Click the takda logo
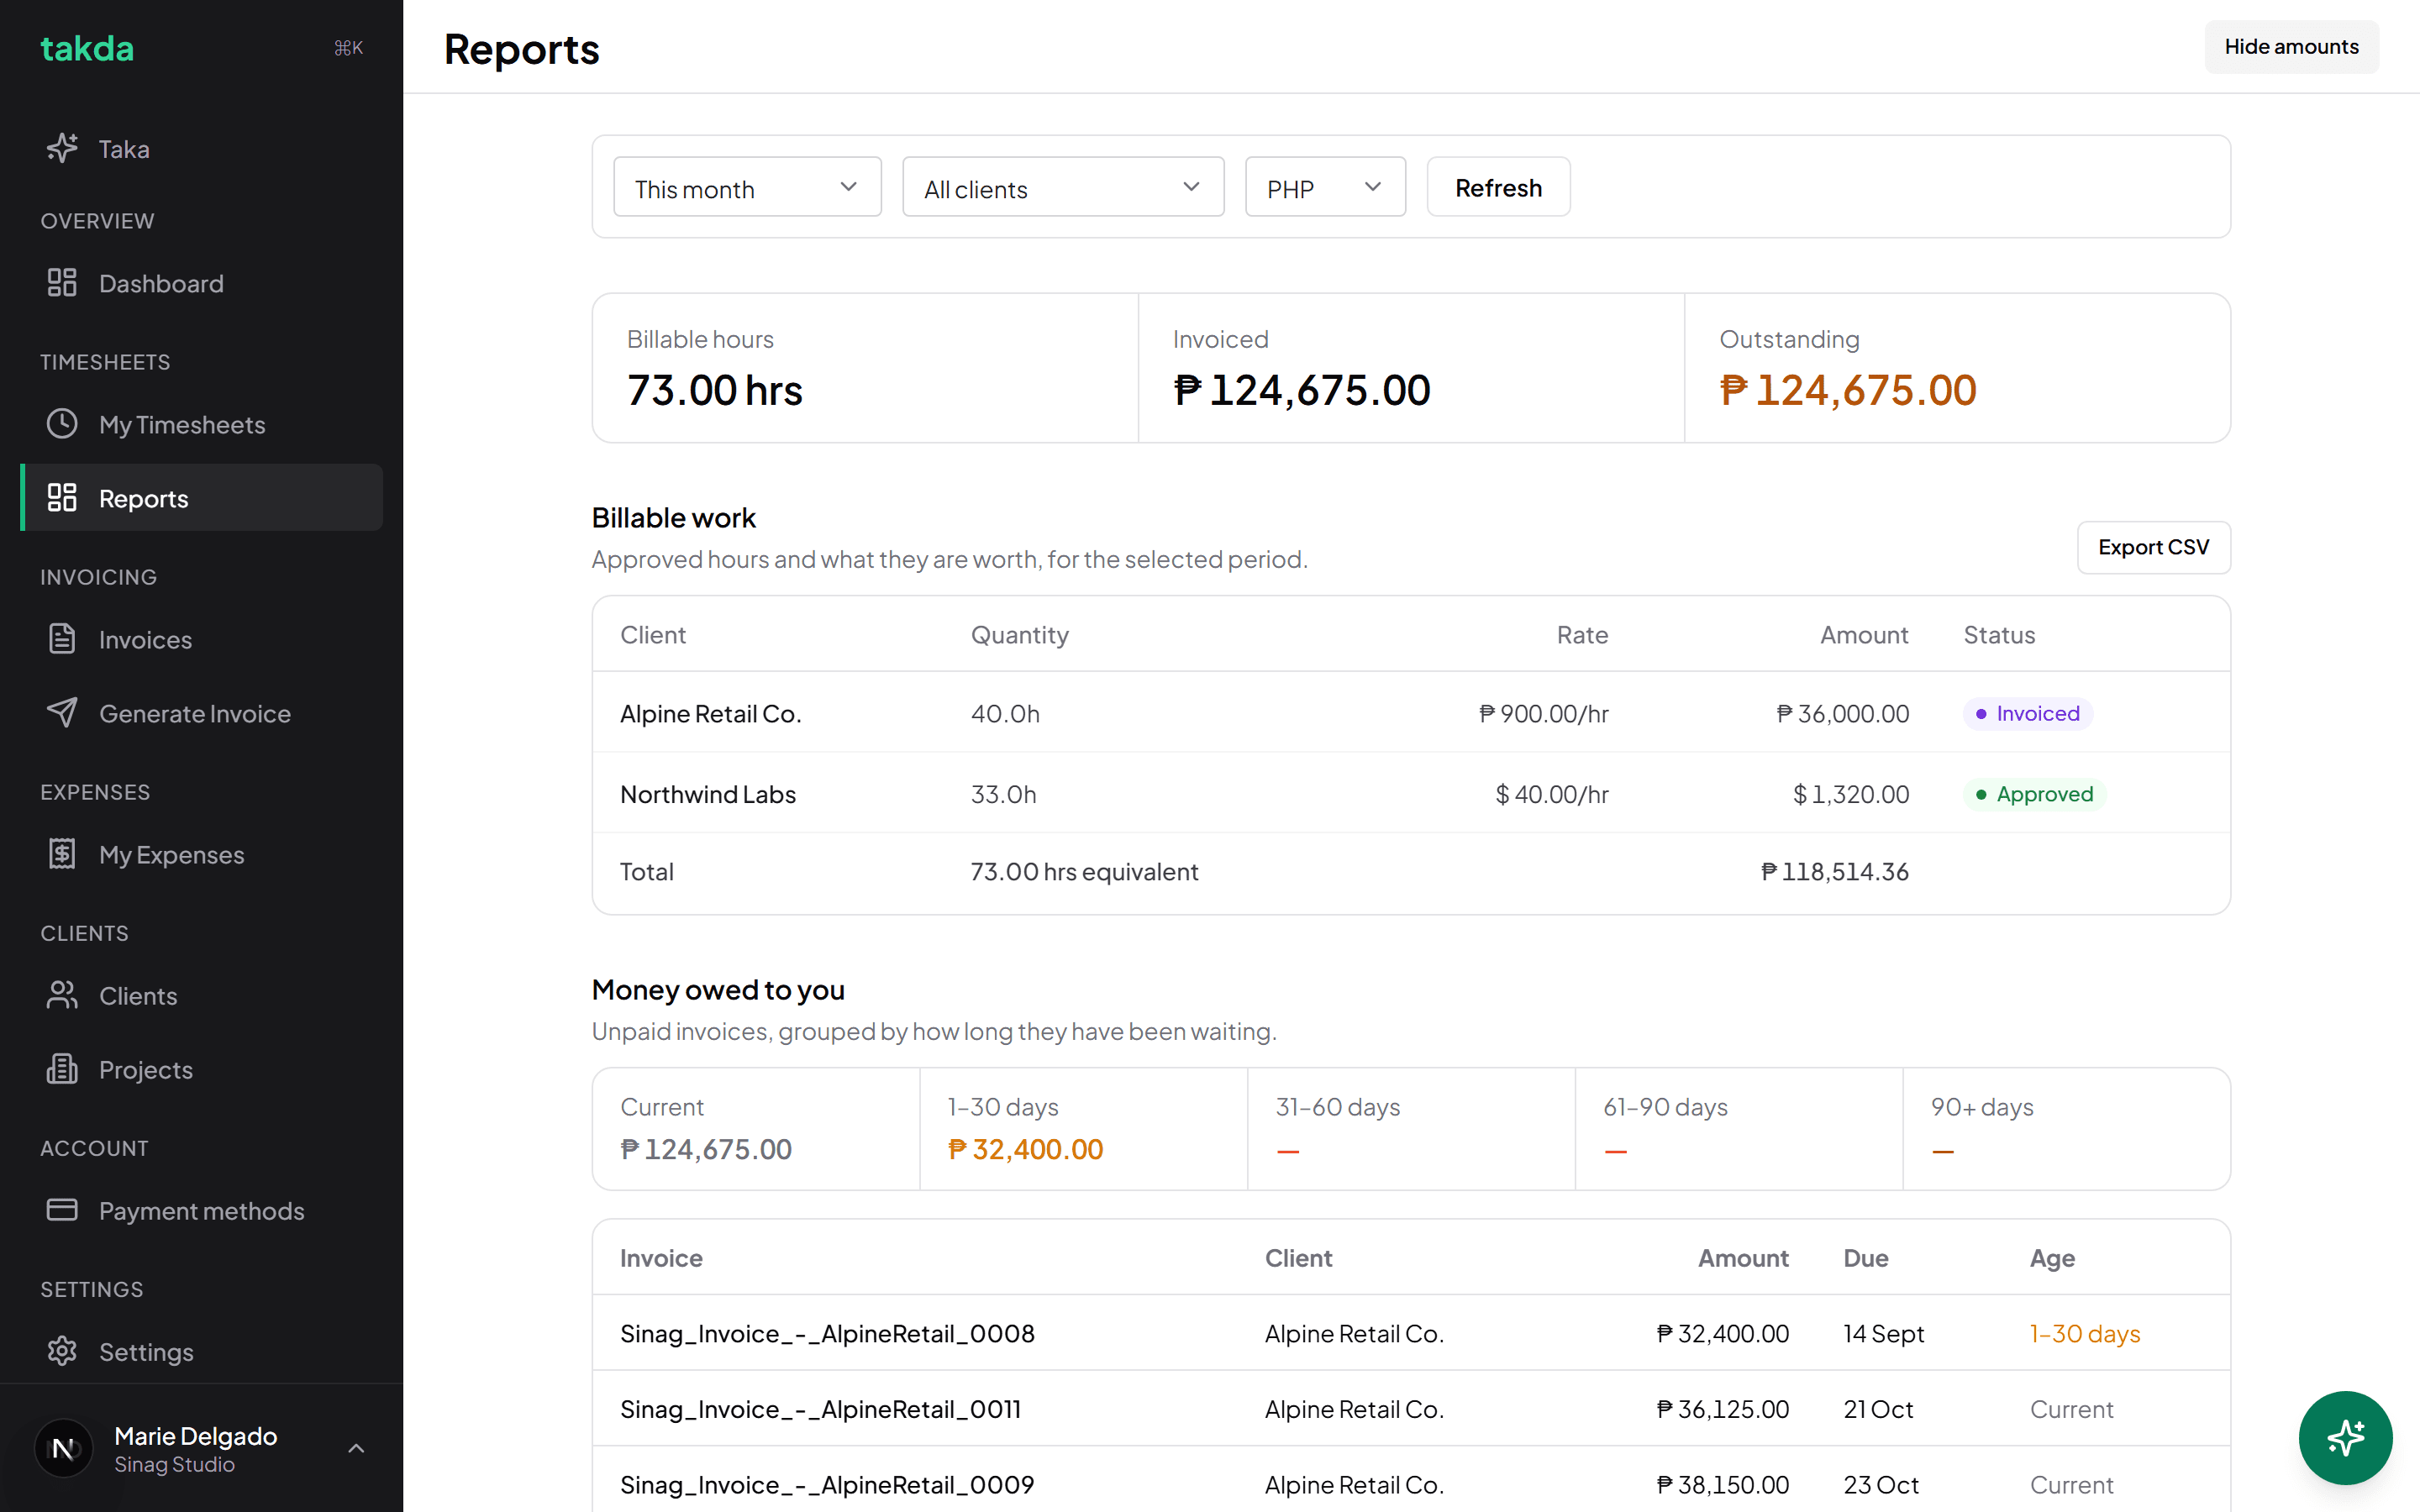 click(x=87, y=48)
